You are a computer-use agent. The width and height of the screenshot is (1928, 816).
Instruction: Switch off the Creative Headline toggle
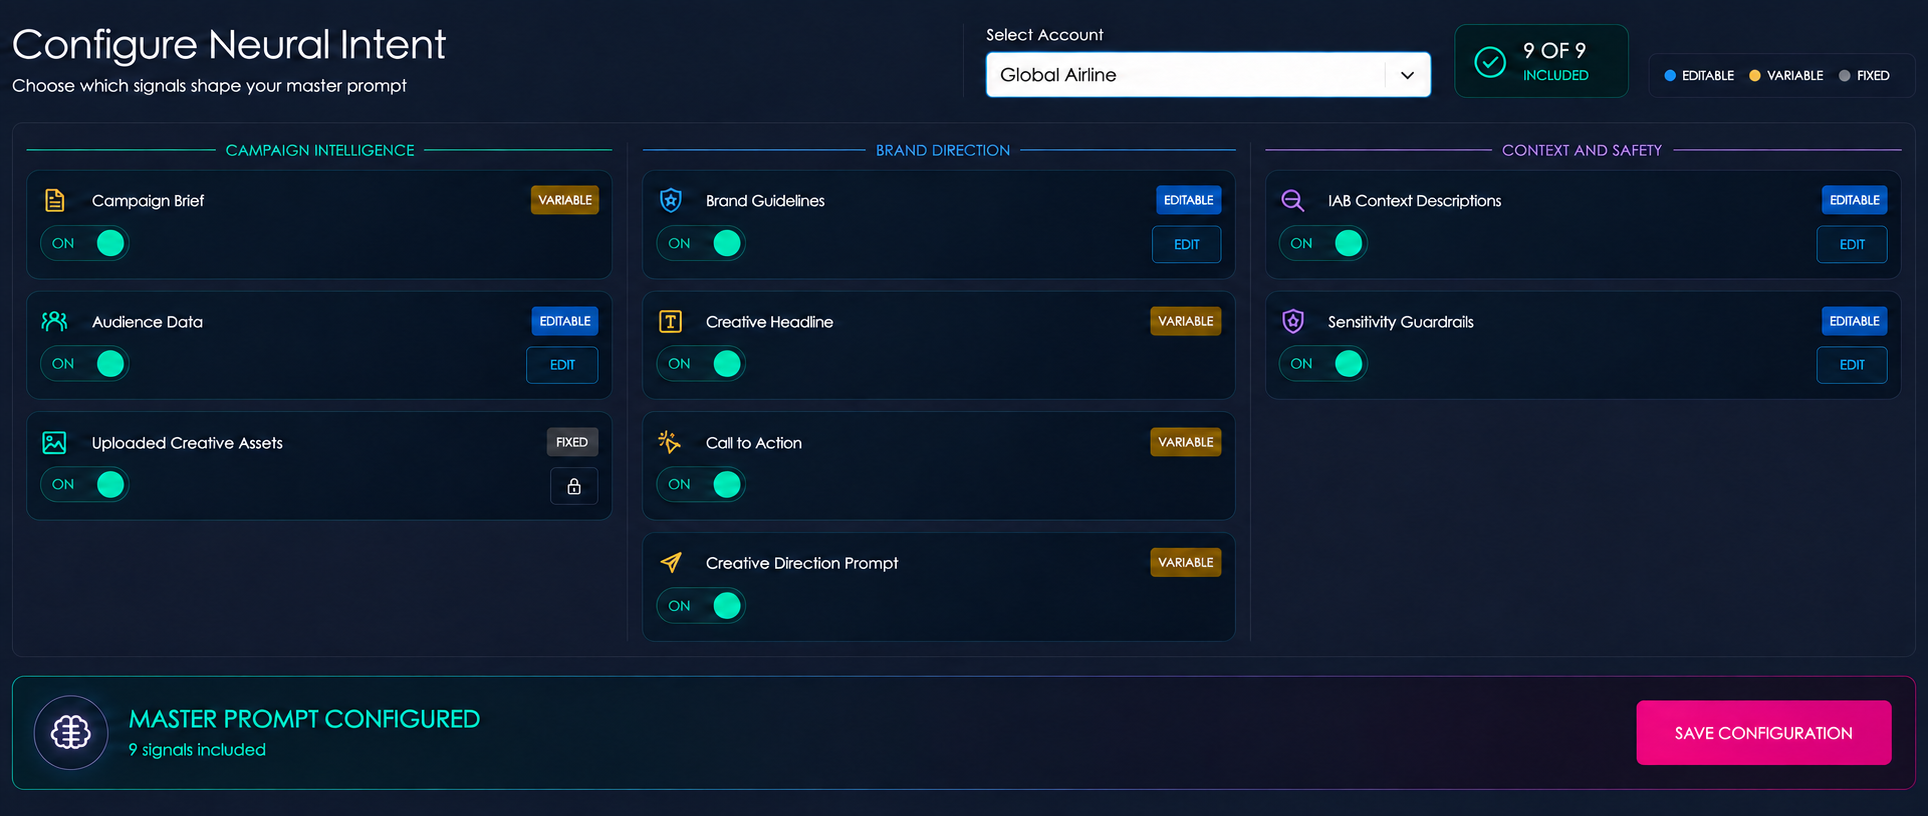701,364
